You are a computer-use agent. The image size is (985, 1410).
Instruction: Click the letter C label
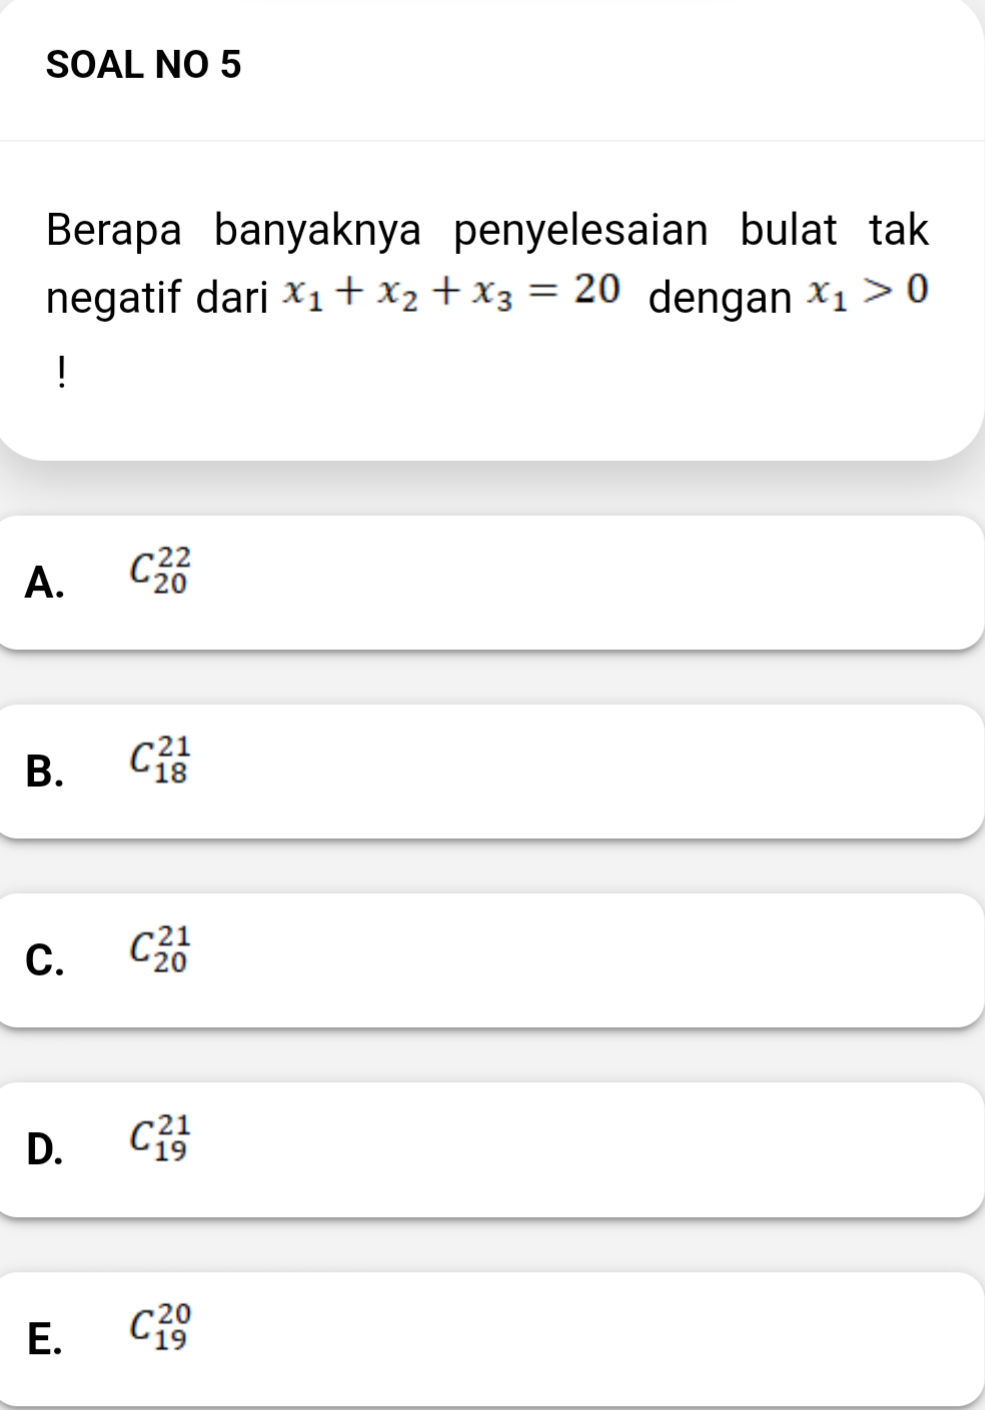tap(46, 960)
